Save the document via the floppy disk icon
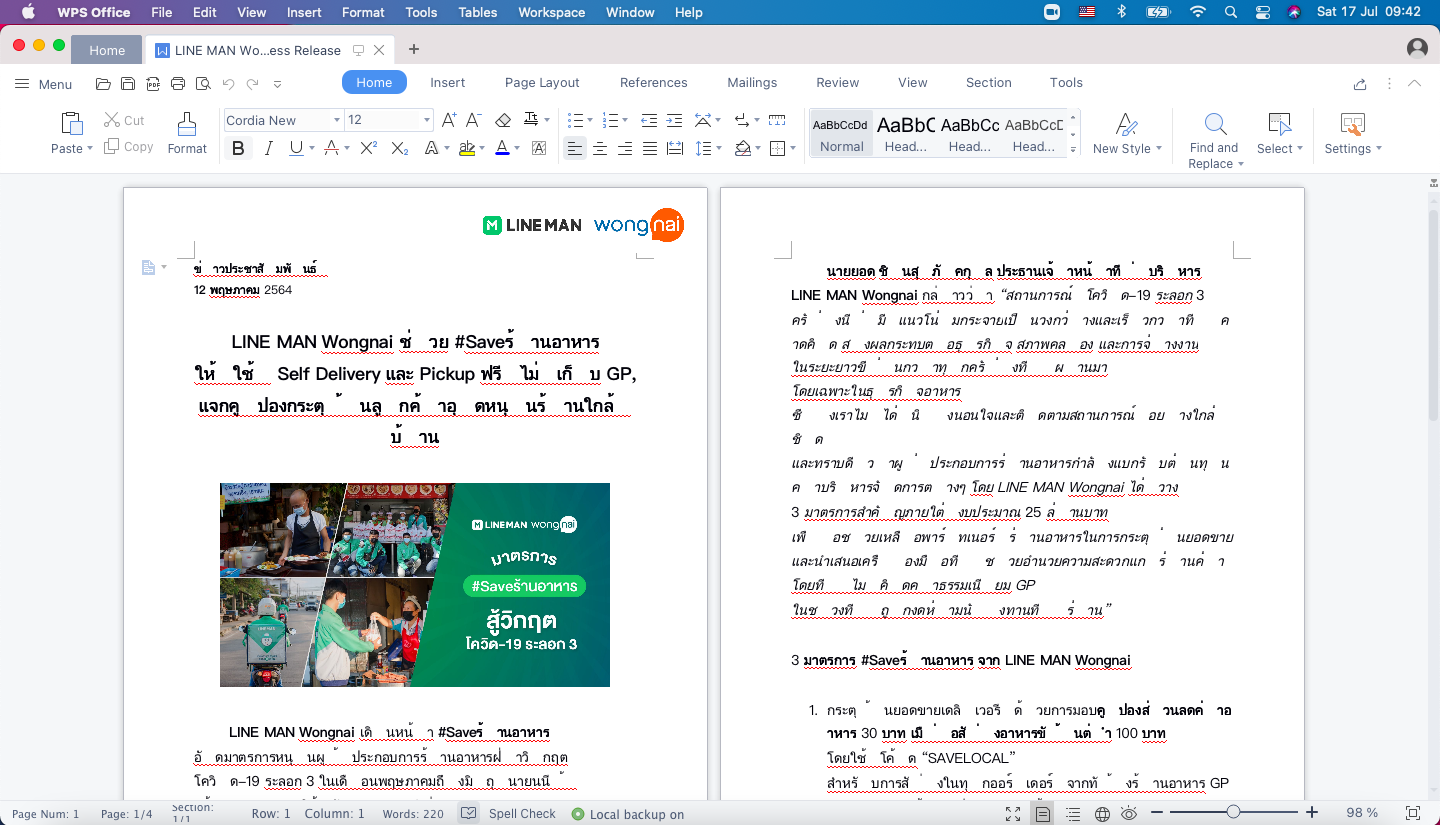The width and height of the screenshot is (1440, 825). click(x=128, y=84)
